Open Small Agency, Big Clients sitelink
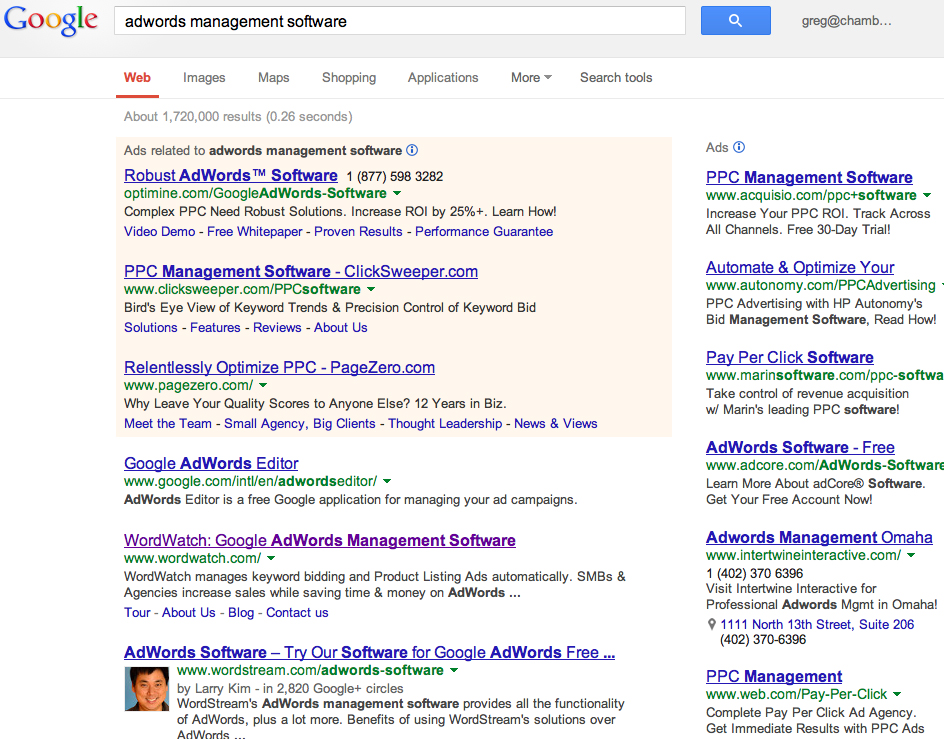Screen dimensions: 944x739 click(x=300, y=423)
